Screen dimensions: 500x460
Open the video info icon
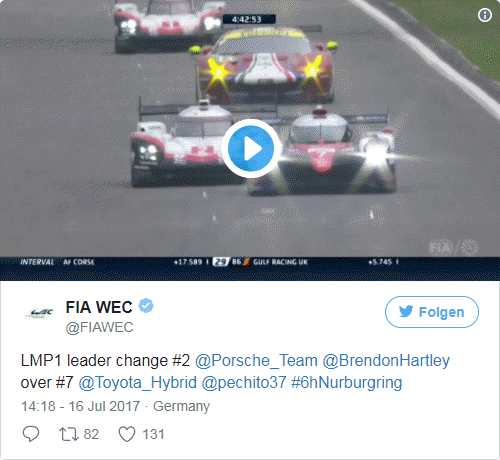click(485, 15)
